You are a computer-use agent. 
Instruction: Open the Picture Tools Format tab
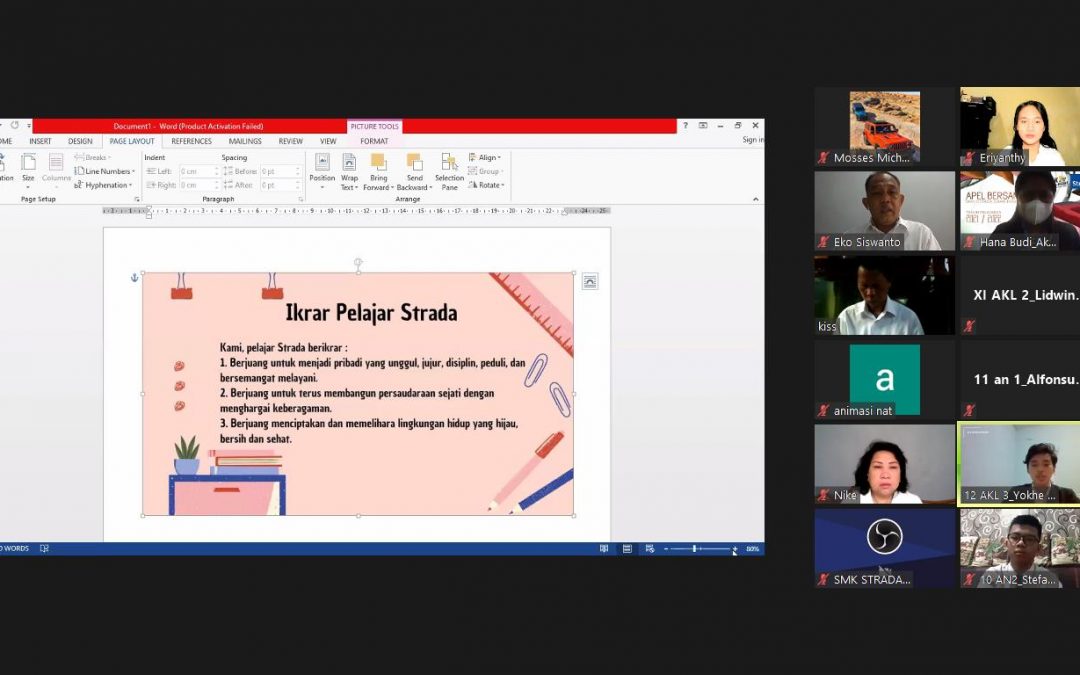tap(374, 141)
